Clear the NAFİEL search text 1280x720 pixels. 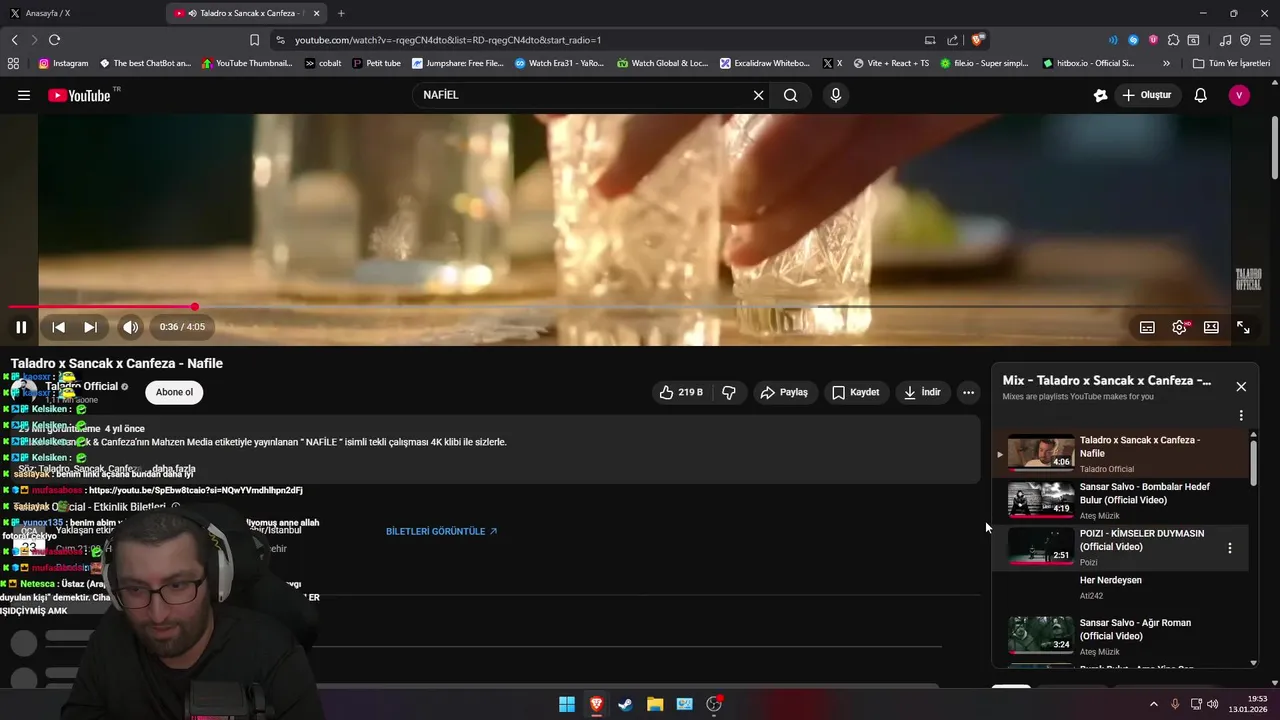click(758, 95)
